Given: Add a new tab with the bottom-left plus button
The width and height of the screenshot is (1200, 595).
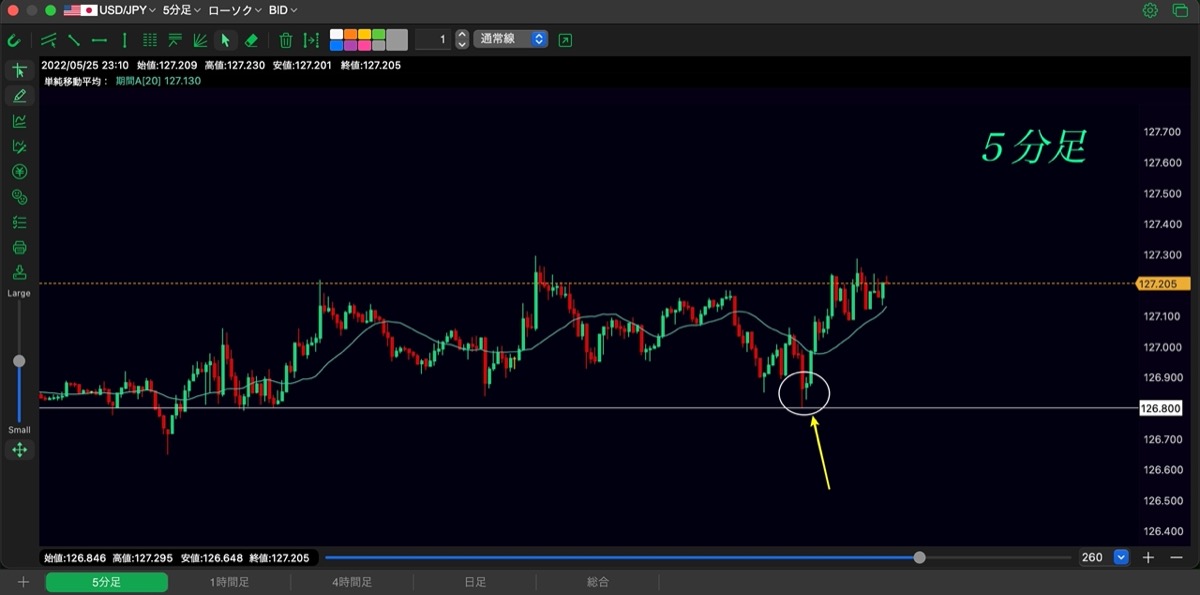Looking at the screenshot, I should (x=23, y=581).
